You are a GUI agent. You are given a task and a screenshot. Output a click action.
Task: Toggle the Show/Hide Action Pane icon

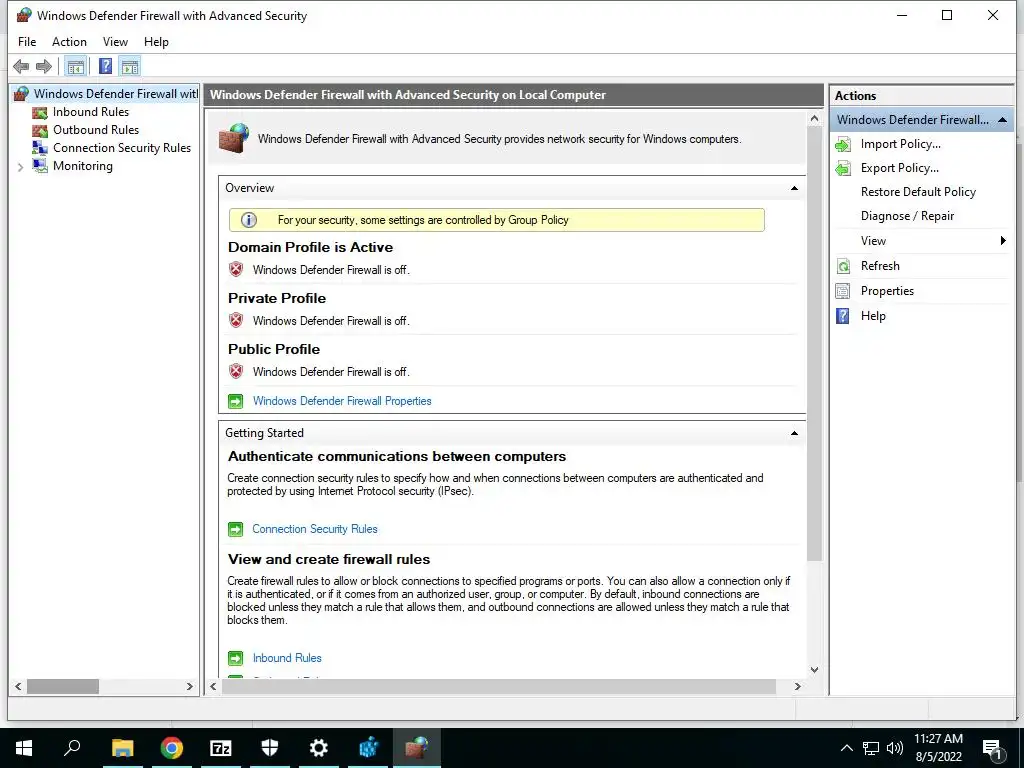click(130, 66)
